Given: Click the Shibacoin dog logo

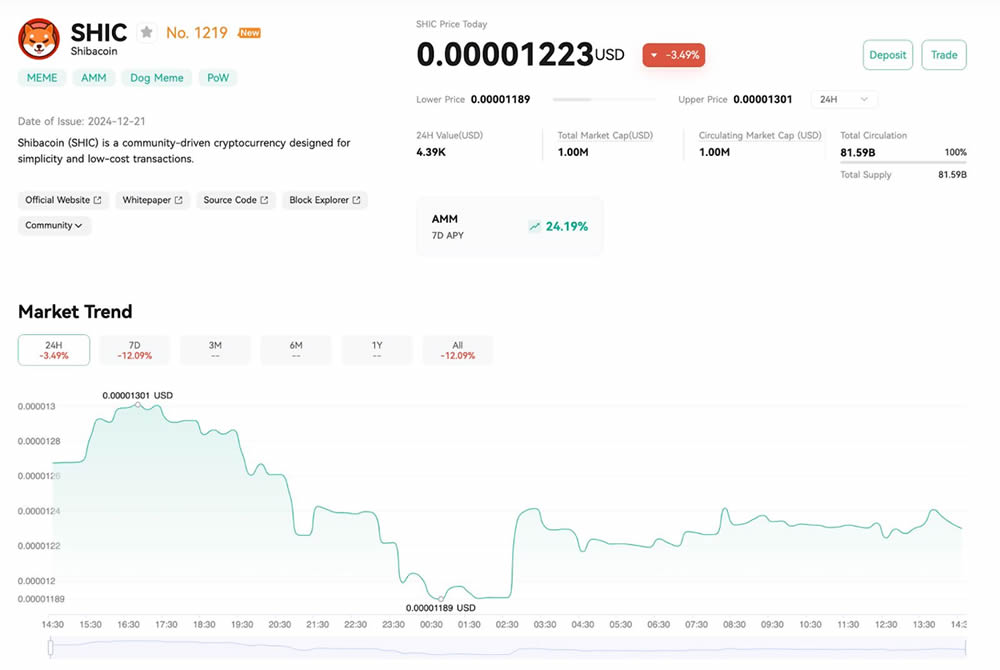Looking at the screenshot, I should (x=39, y=39).
